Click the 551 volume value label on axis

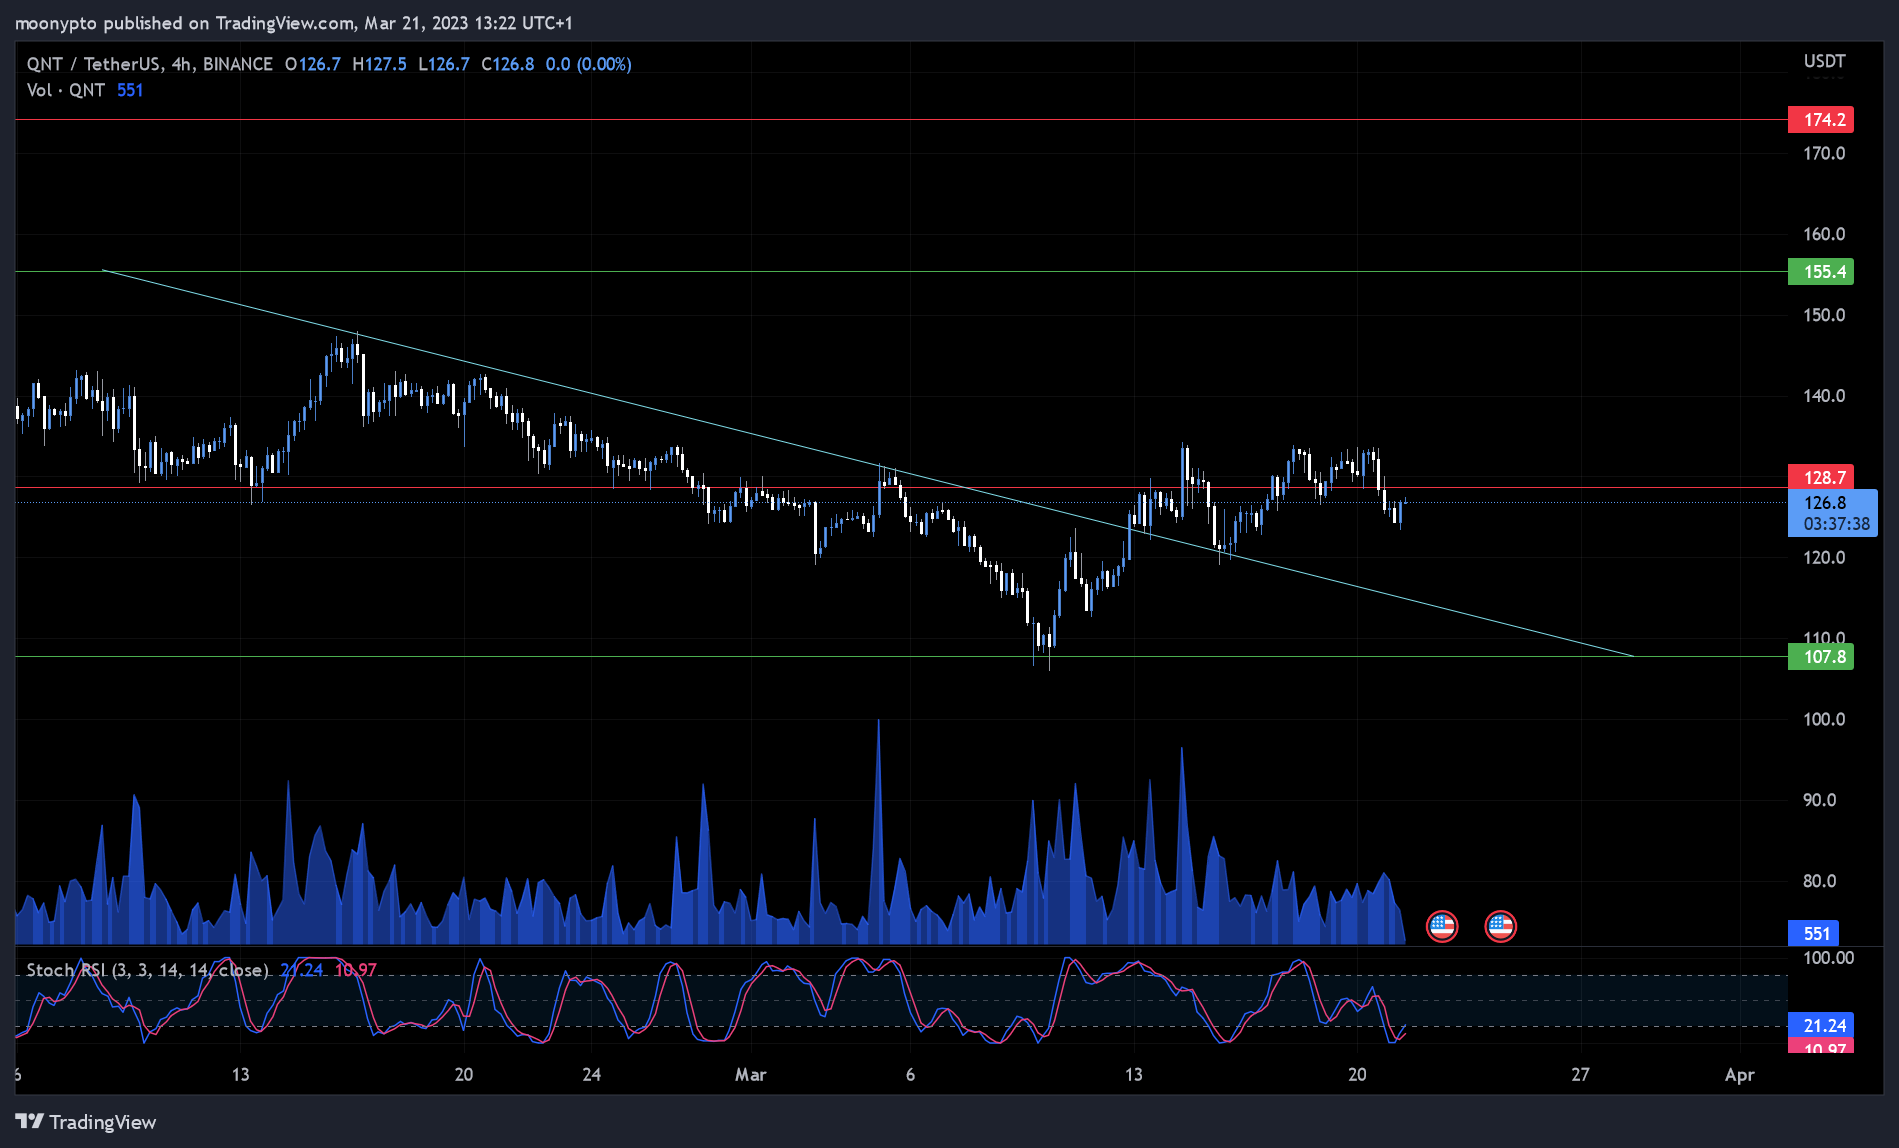tap(1813, 934)
